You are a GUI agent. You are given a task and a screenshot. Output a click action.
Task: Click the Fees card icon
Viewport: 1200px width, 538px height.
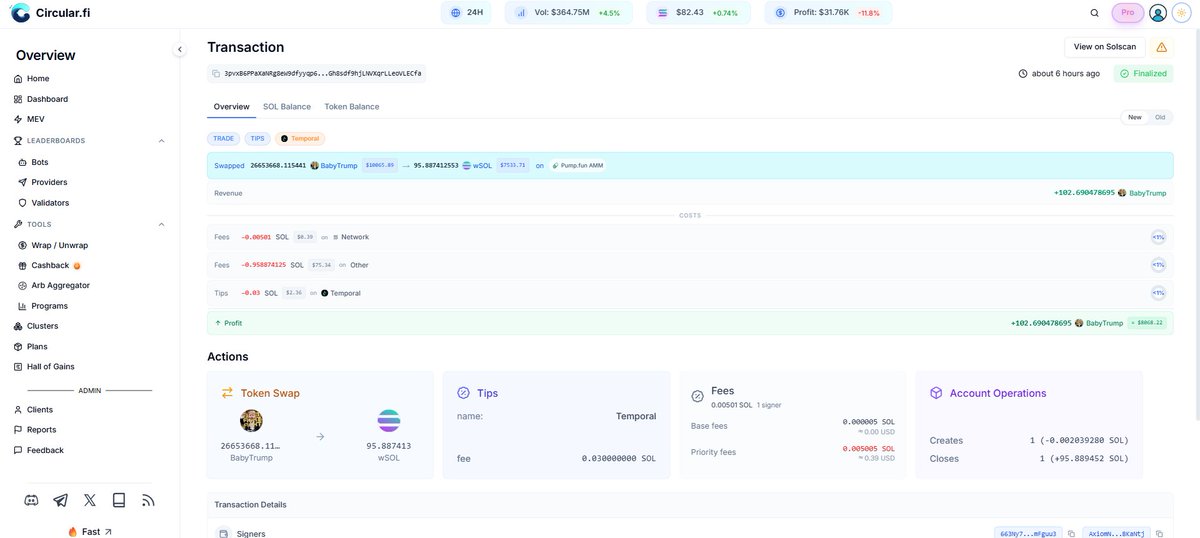tap(697, 396)
